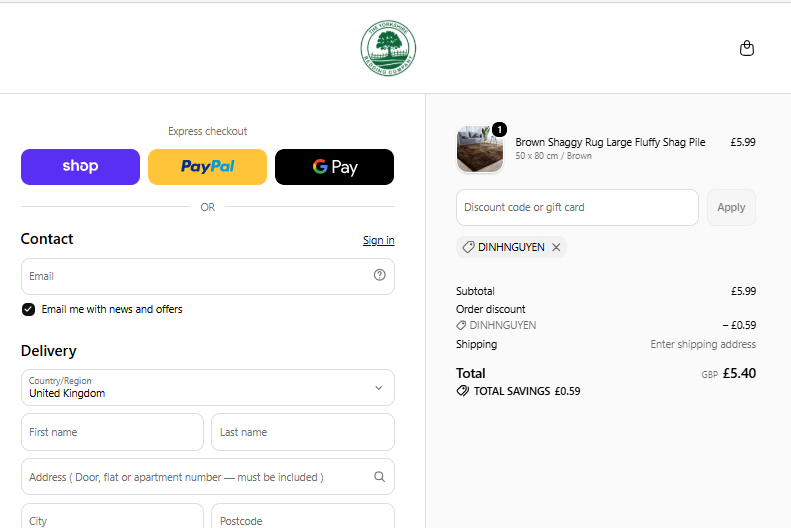
Task: Click the First name field
Action: [112, 432]
